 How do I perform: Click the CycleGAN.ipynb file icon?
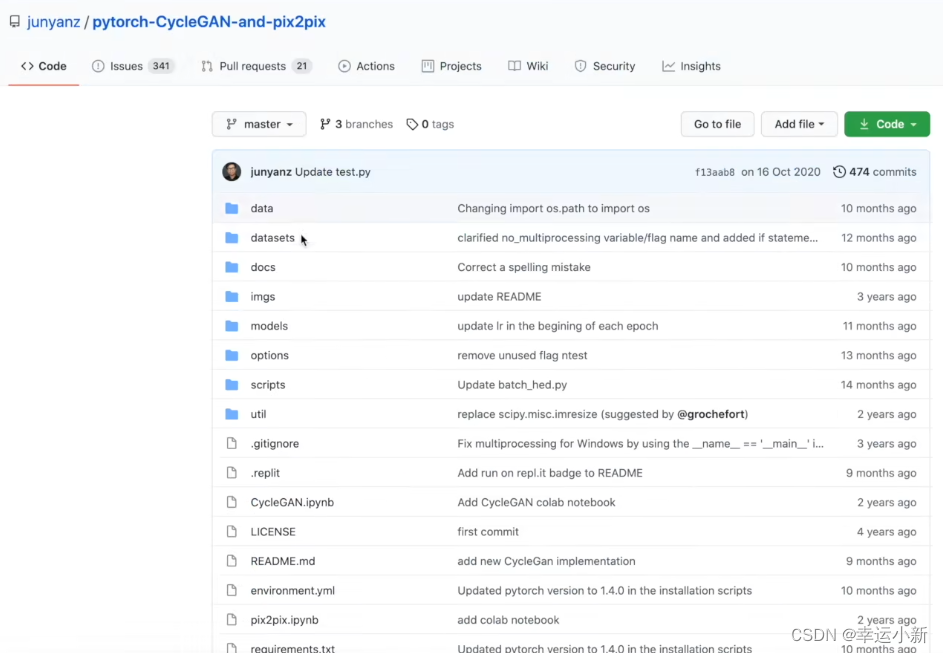[x=232, y=502]
